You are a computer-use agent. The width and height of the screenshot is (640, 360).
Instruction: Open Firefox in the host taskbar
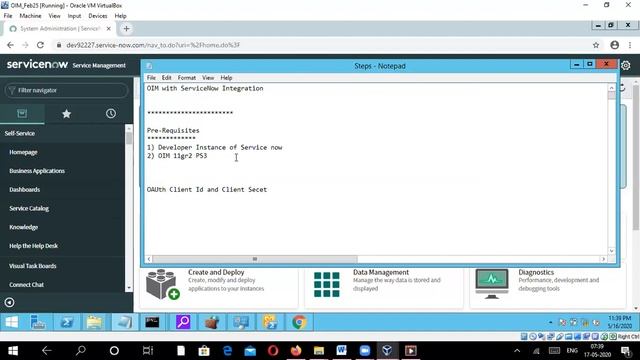coord(296,351)
